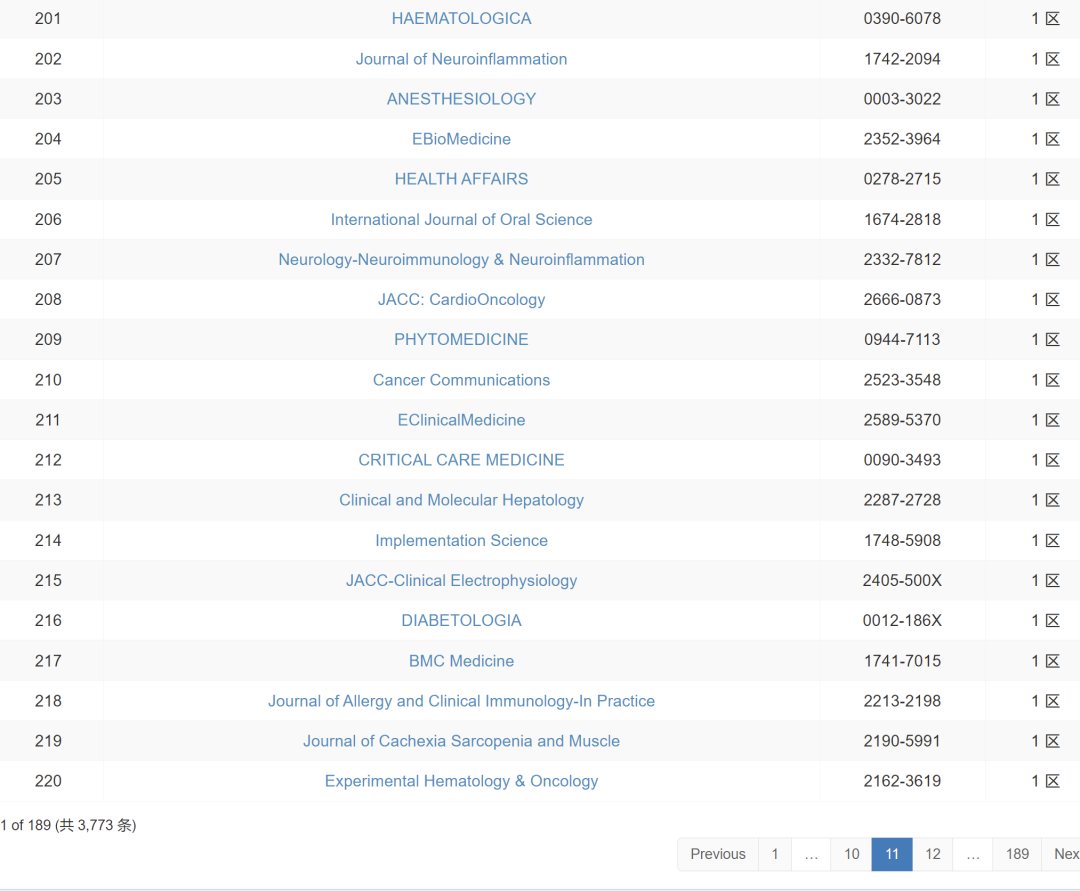Click ISSN 2332-7812
This screenshot has height=891, width=1080.
(902, 260)
